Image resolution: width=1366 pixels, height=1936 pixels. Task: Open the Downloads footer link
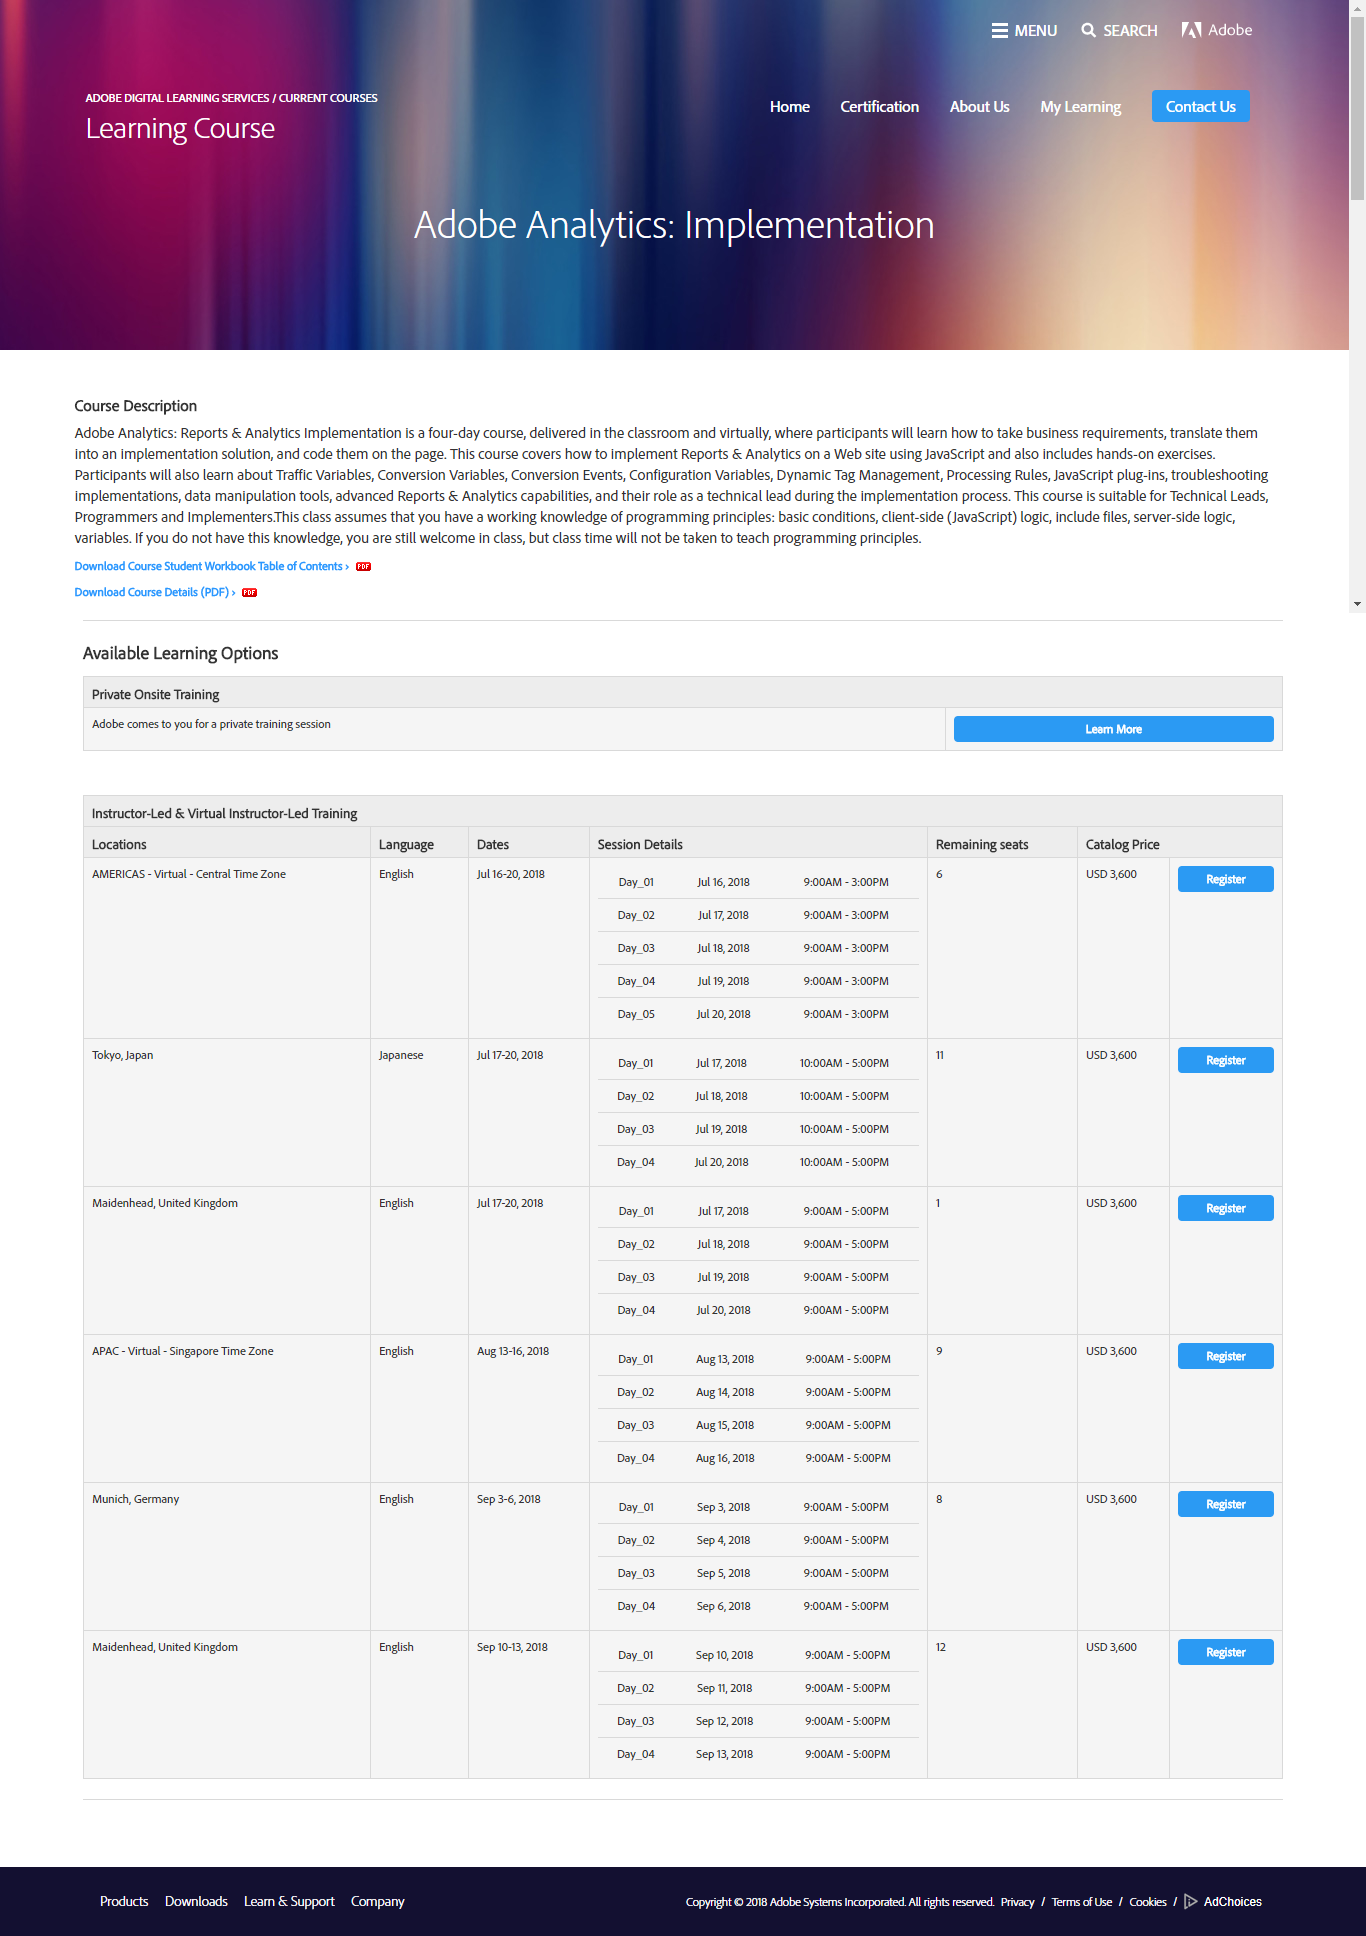pos(196,1901)
